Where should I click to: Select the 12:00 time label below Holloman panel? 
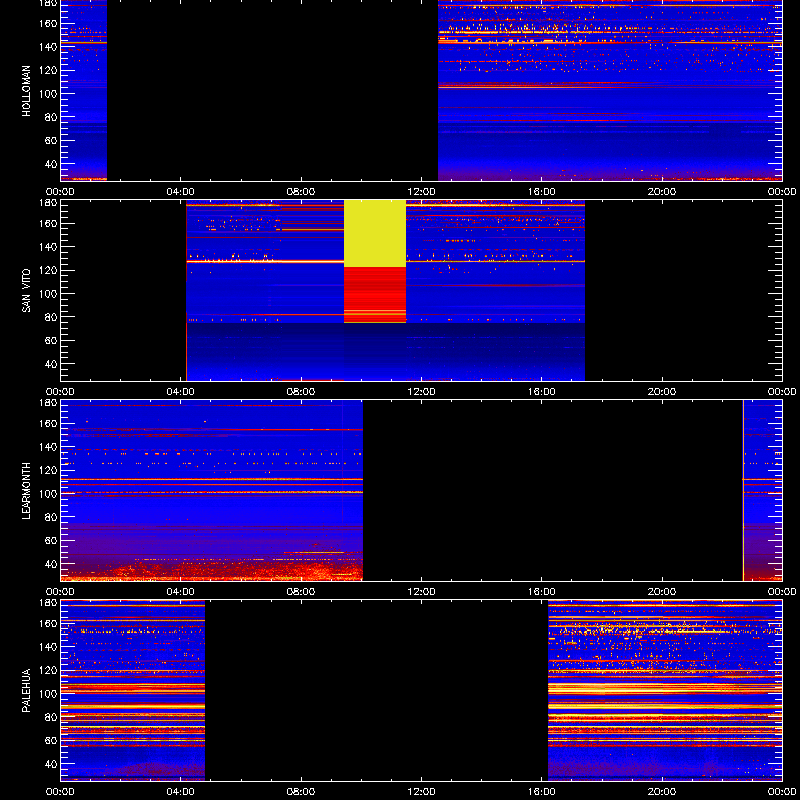pos(421,192)
